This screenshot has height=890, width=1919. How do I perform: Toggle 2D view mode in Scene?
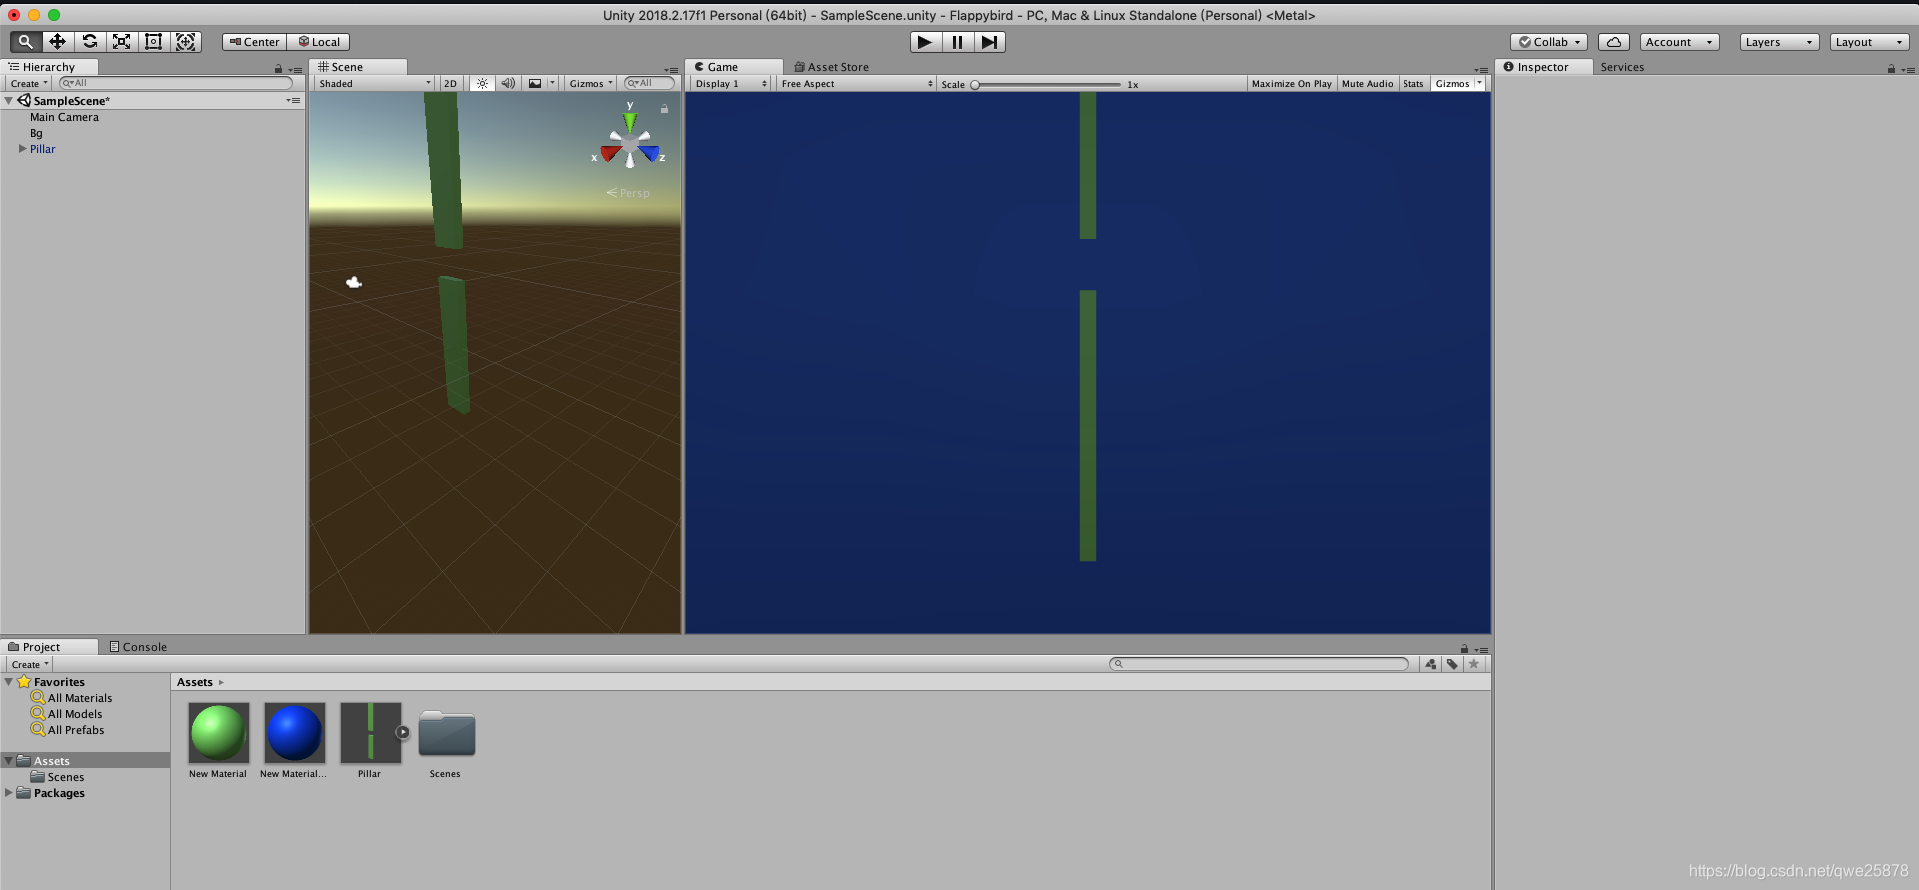click(x=450, y=83)
